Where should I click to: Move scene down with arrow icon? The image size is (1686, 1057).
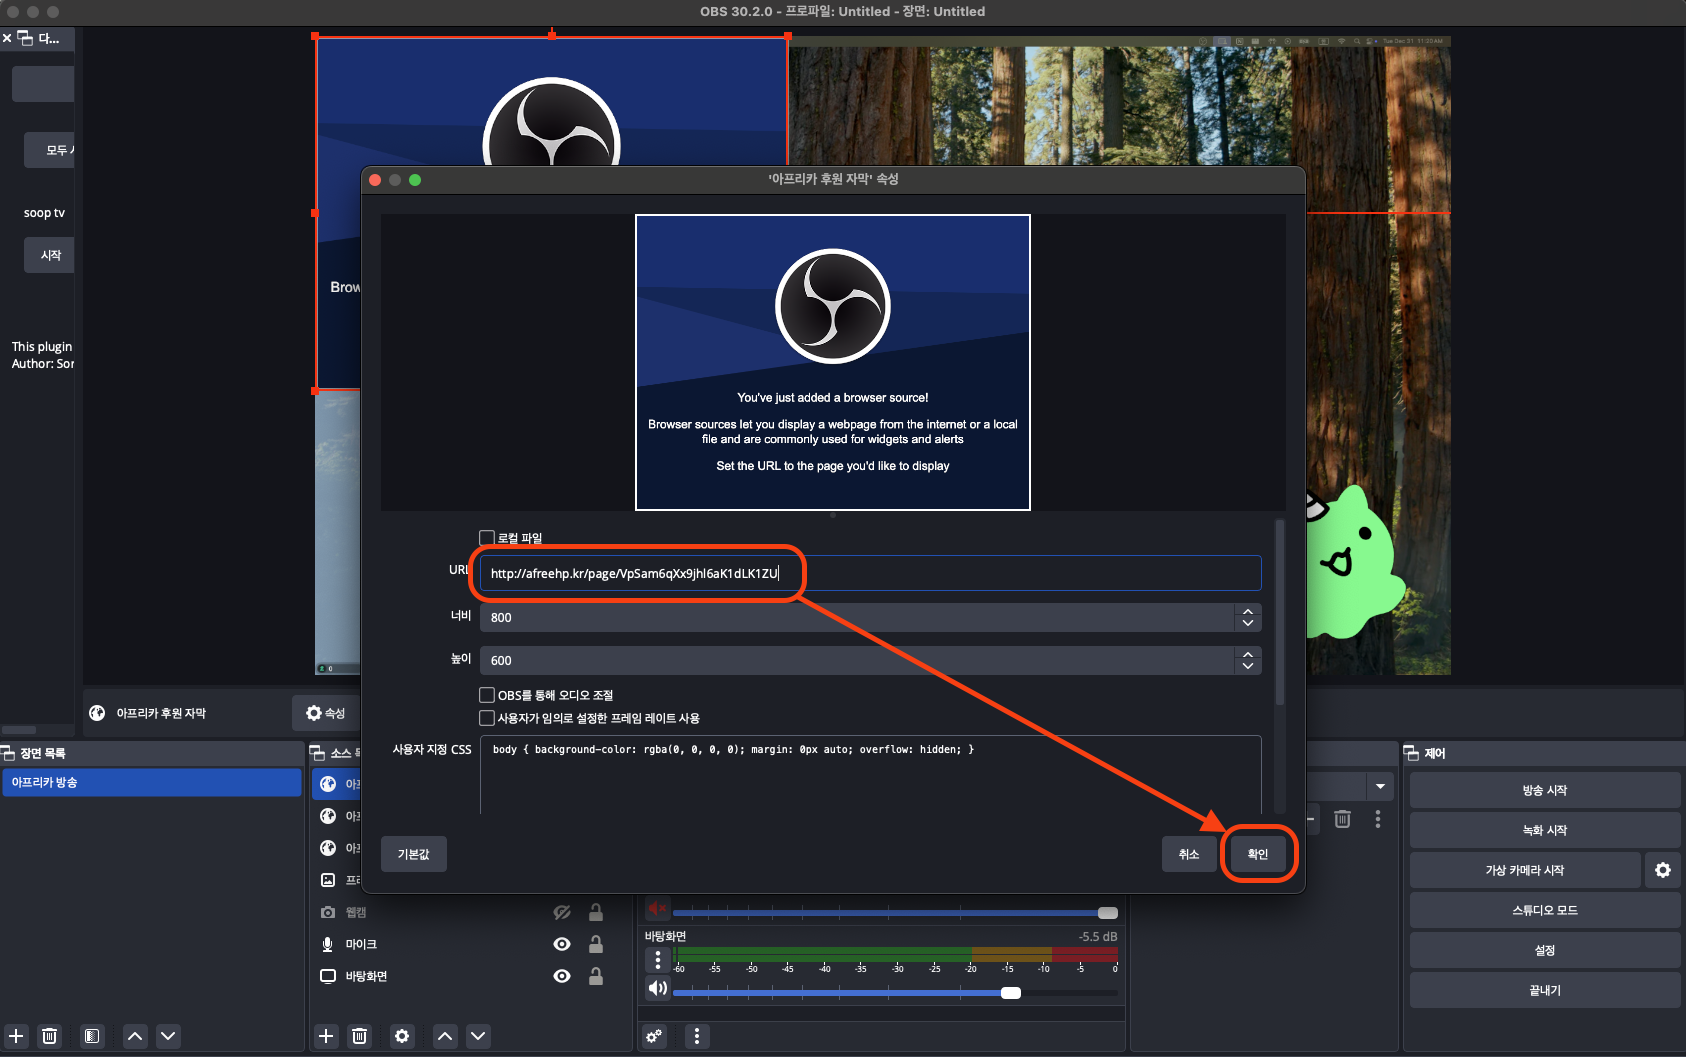click(168, 1036)
